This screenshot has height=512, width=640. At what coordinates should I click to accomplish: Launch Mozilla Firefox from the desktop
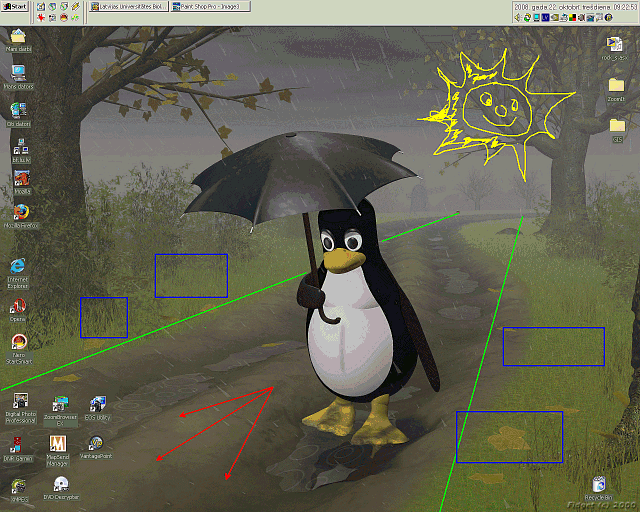[21, 216]
